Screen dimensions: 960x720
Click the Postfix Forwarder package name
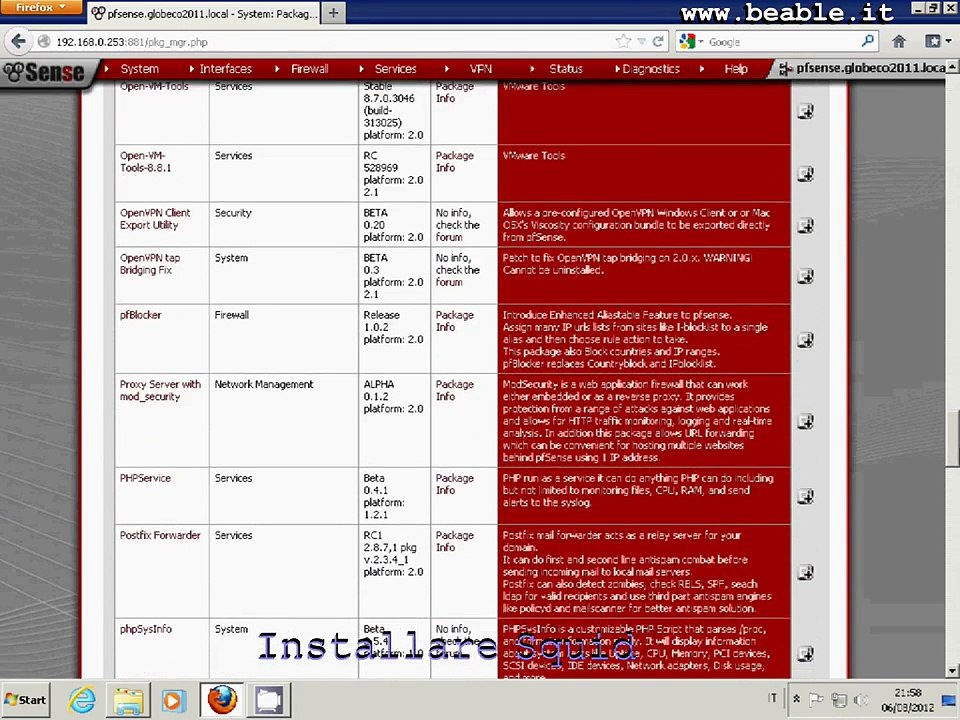pos(160,536)
